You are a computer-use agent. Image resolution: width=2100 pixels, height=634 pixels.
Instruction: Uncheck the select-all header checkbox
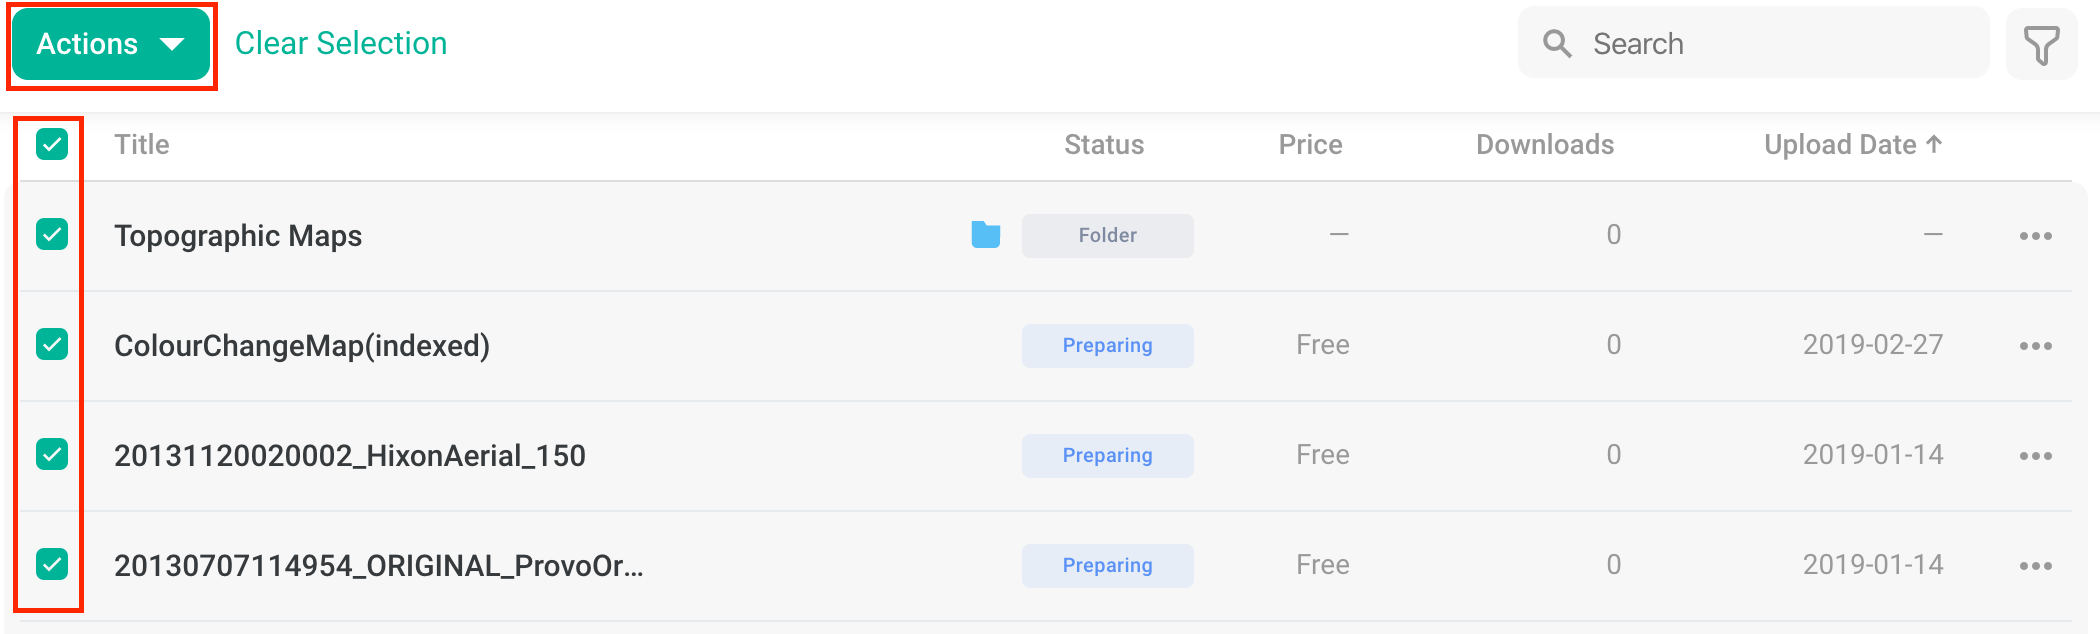click(52, 144)
